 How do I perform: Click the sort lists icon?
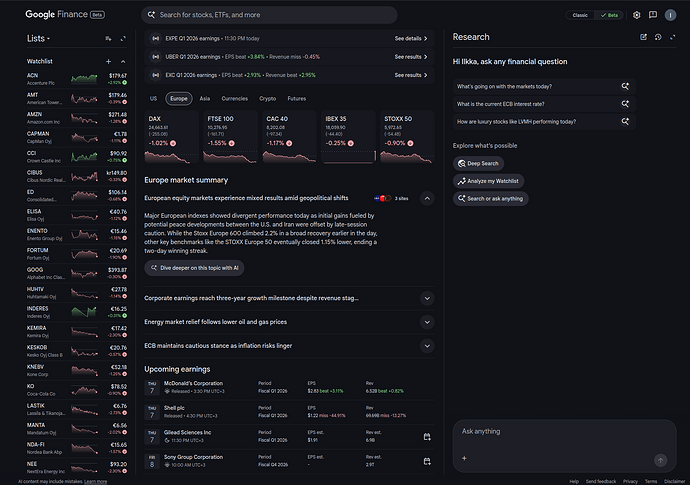pyautogui.click(x=108, y=39)
